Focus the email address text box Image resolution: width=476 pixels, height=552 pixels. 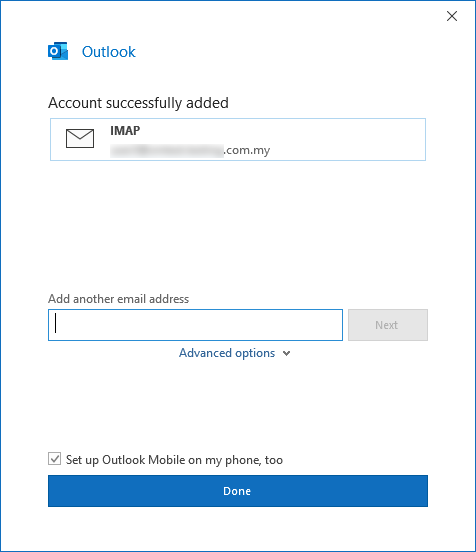(x=195, y=325)
